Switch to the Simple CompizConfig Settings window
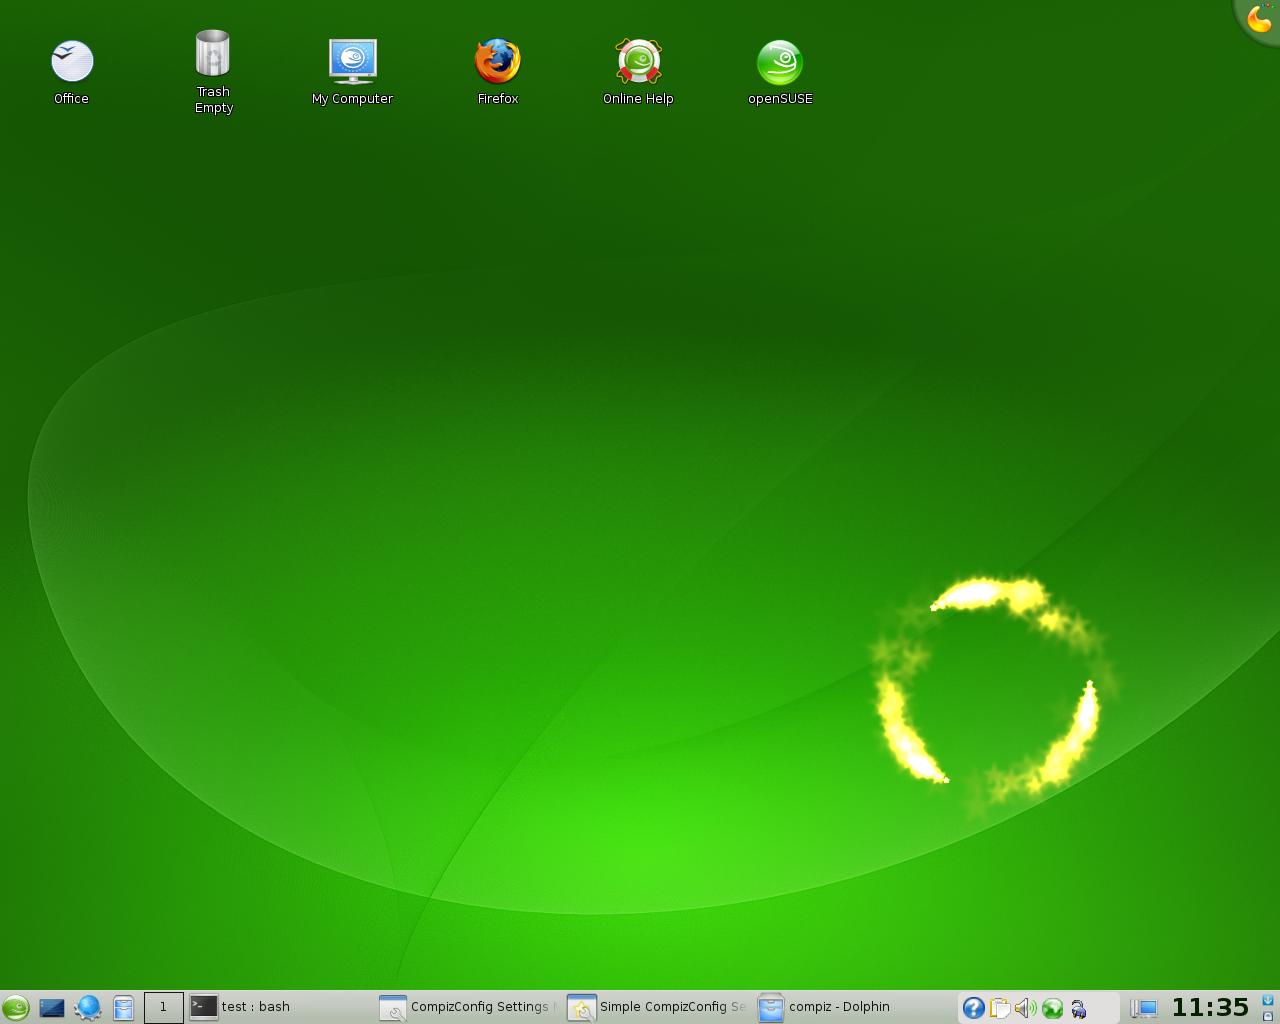This screenshot has height=1024, width=1280. click(658, 1007)
